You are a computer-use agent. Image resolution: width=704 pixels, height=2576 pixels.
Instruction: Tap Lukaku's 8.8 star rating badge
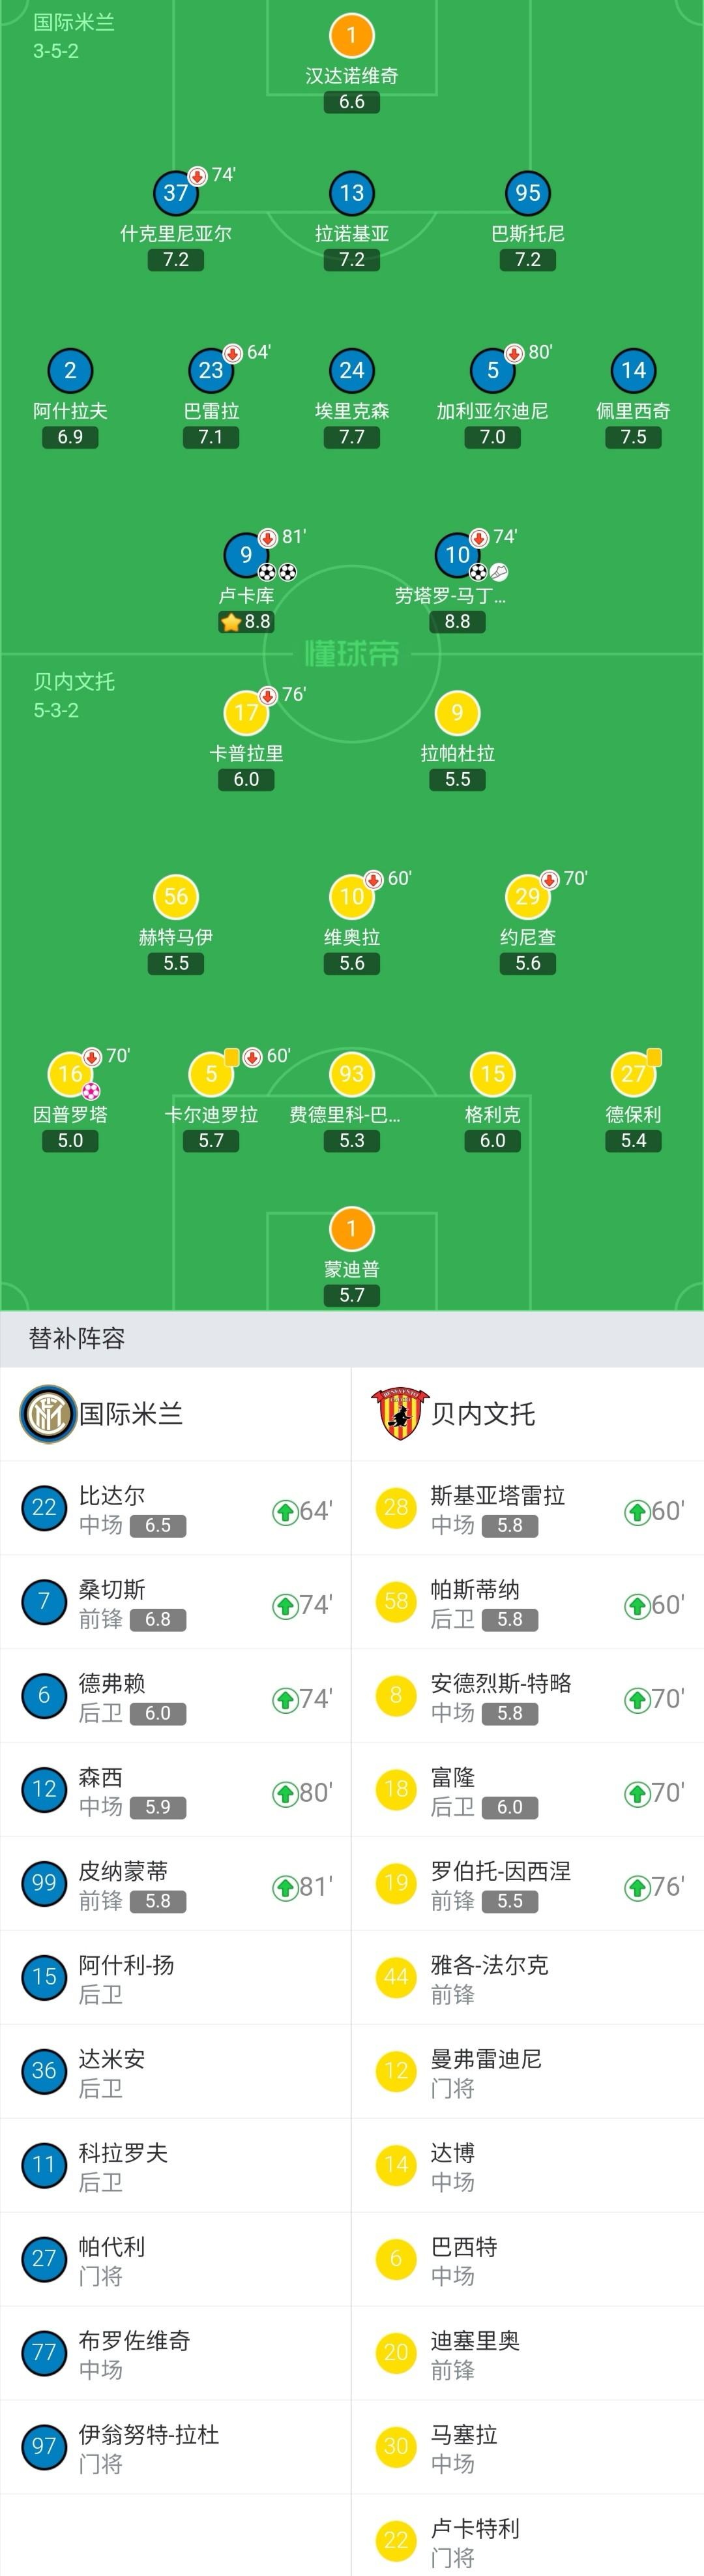(246, 622)
